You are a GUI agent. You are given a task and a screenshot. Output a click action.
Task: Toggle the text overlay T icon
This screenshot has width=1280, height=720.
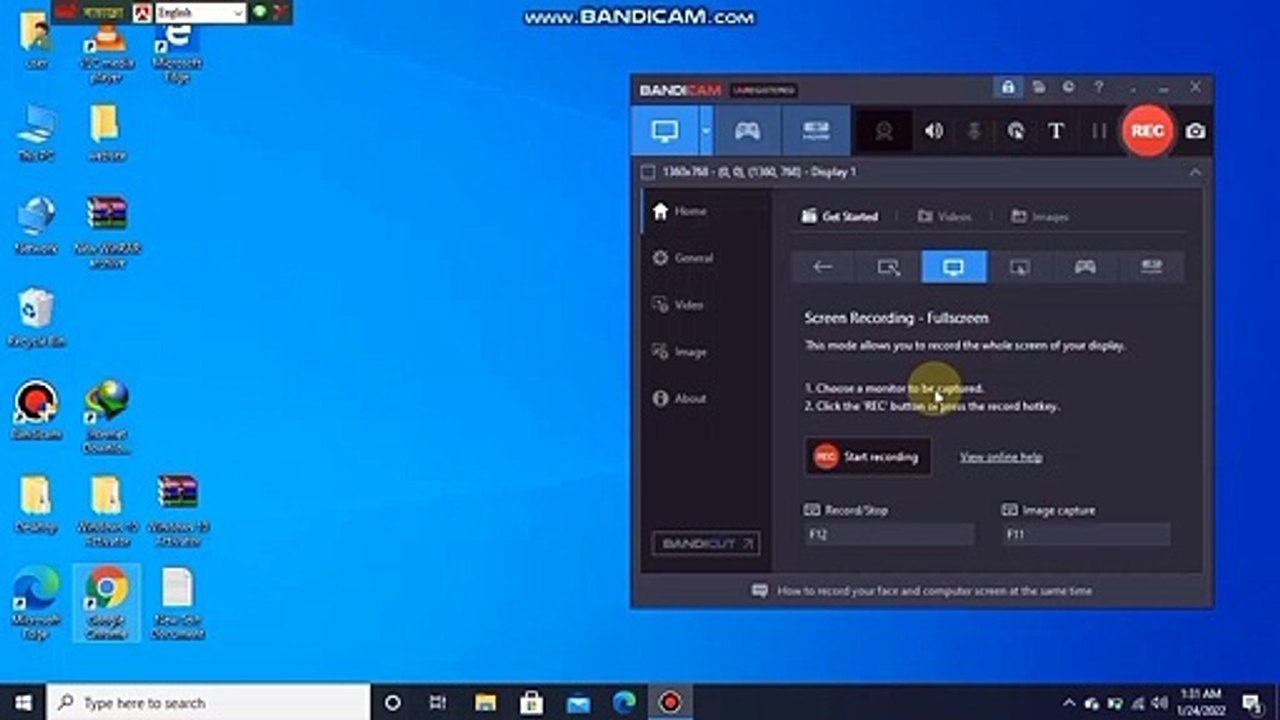pos(1055,131)
